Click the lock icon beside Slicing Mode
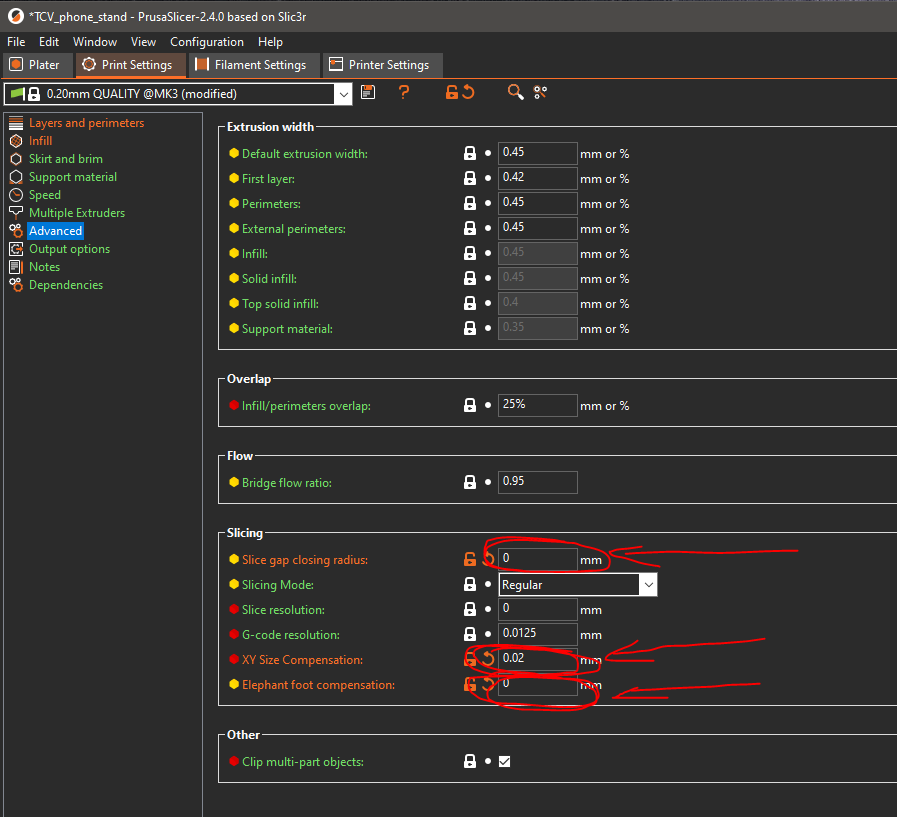Image resolution: width=897 pixels, height=817 pixels. coord(470,584)
